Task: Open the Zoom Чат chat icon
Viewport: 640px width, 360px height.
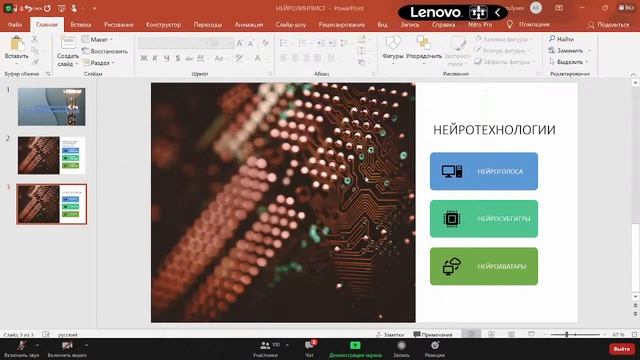Action: coord(309,346)
